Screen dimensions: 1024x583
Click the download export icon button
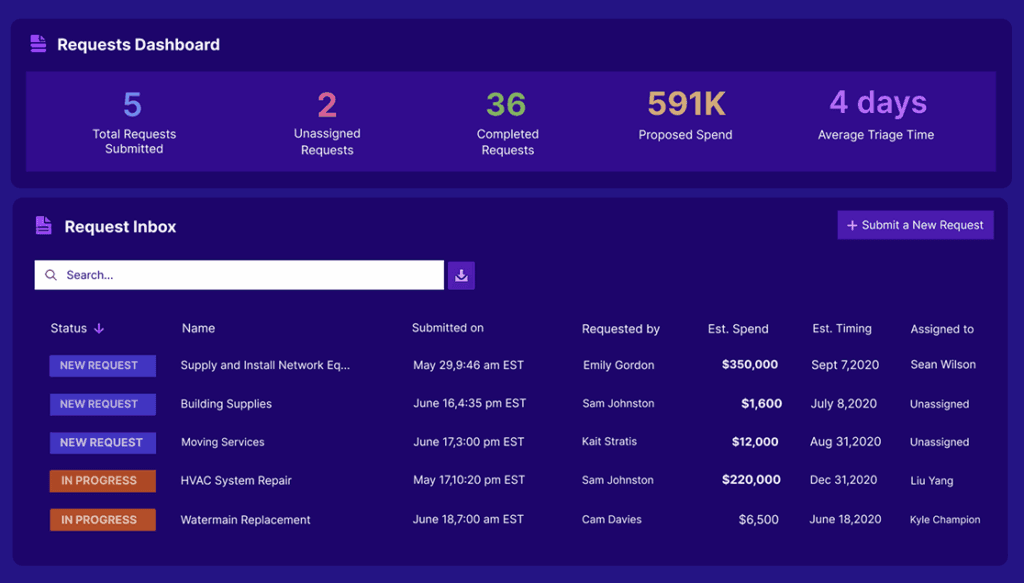461,275
